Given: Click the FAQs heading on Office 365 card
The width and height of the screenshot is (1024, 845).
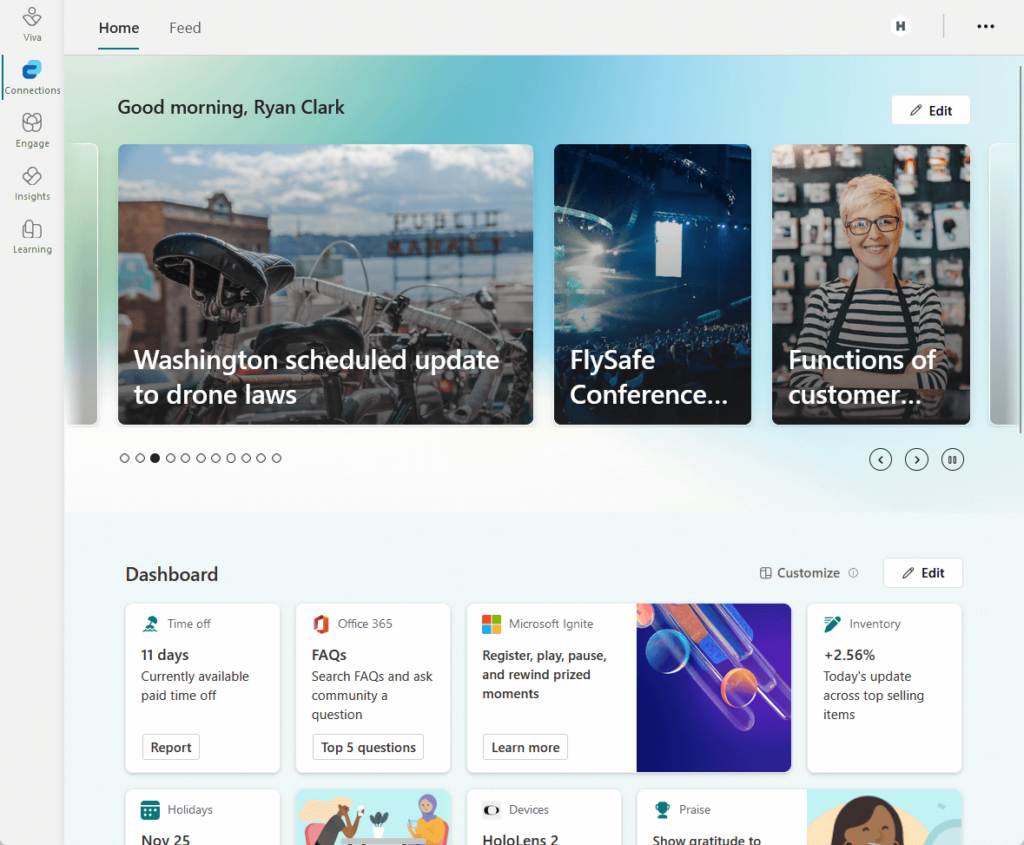Looking at the screenshot, I should pyautogui.click(x=329, y=655).
